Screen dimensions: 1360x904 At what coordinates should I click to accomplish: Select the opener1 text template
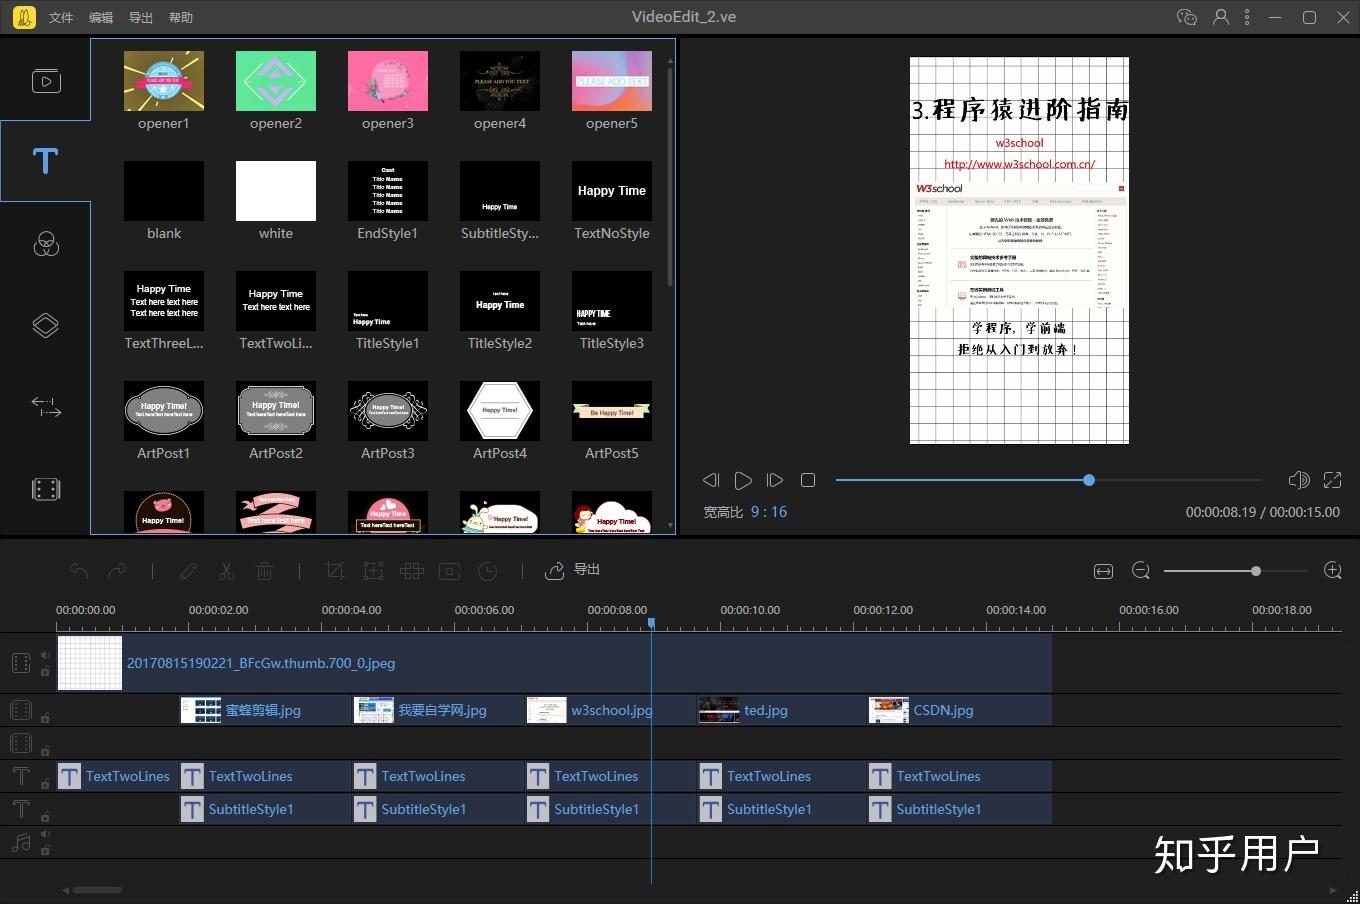(164, 92)
